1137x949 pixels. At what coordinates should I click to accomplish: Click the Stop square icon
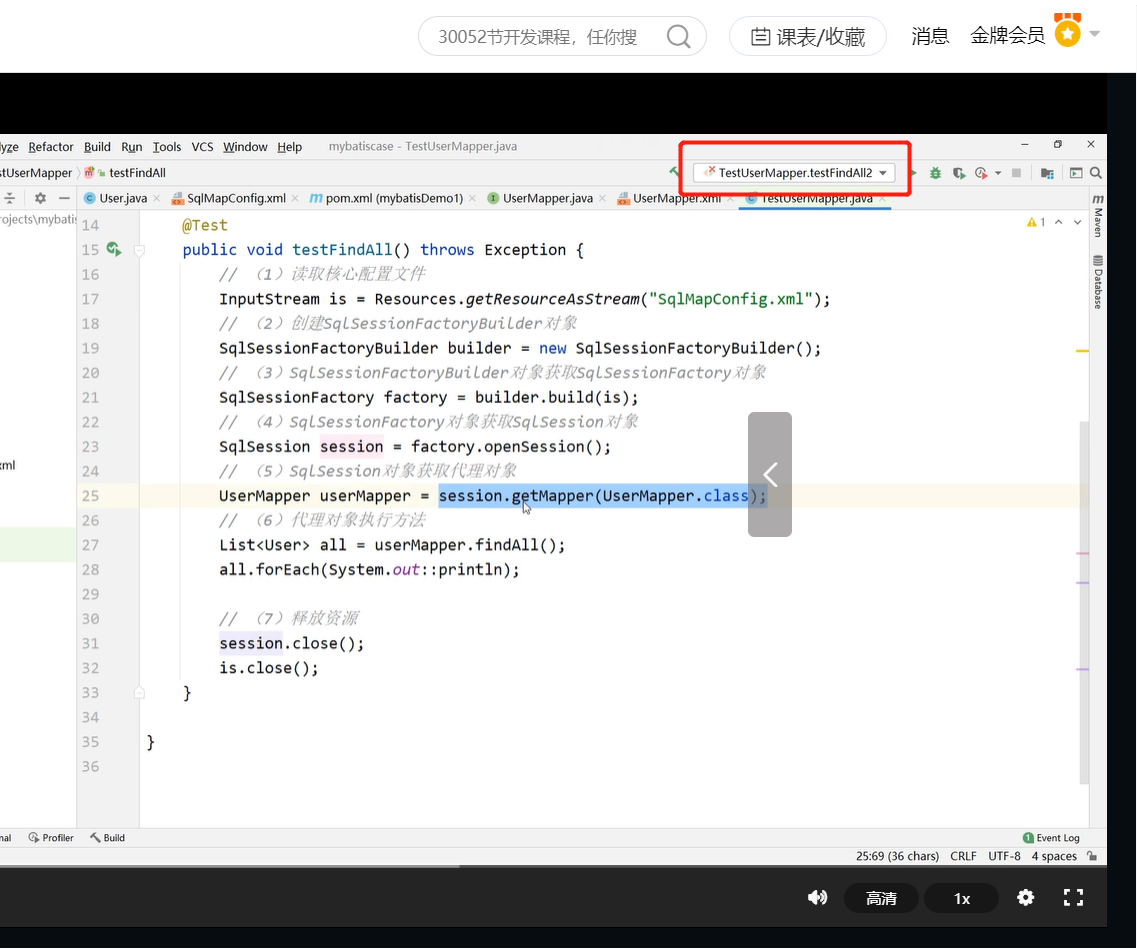1017,173
